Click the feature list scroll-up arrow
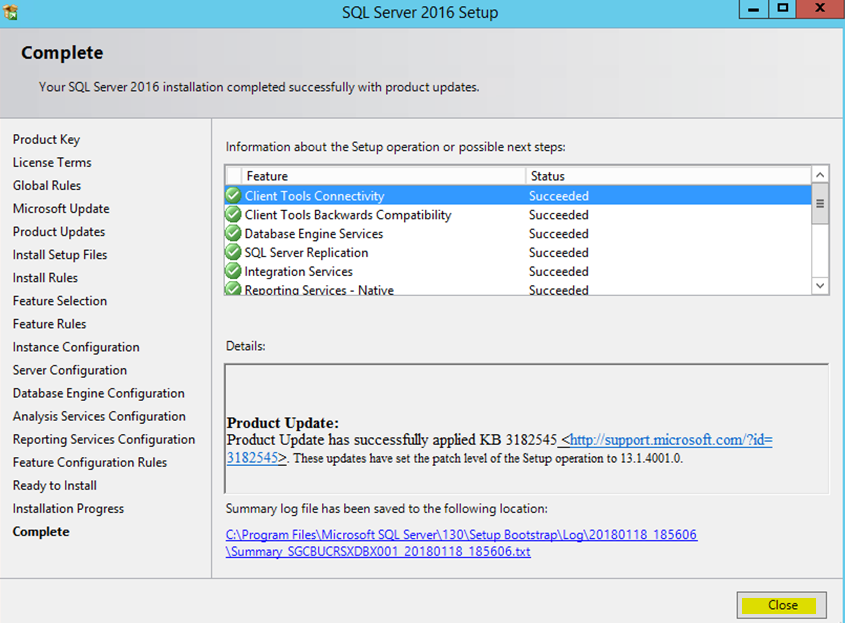 (x=819, y=173)
